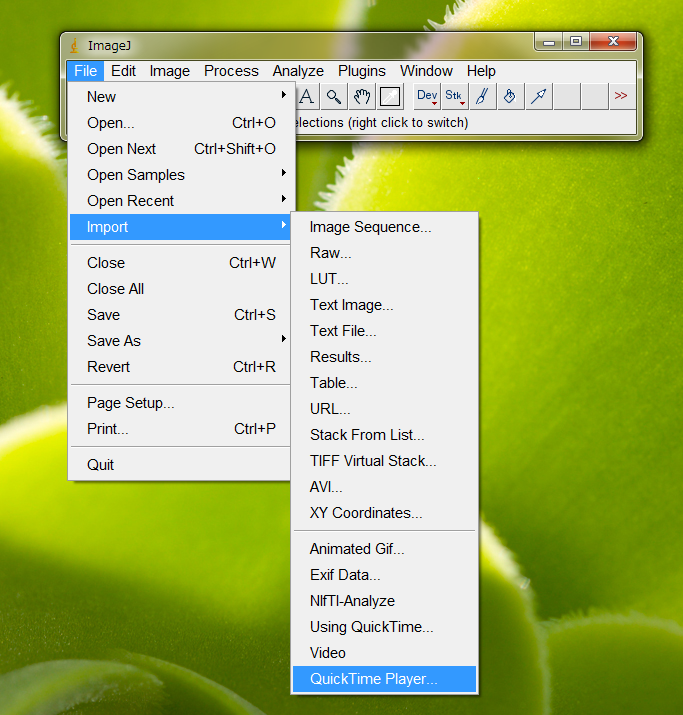Screen dimensions: 683x715
Task: Select Image Sequence... import option
Action: coord(384,227)
